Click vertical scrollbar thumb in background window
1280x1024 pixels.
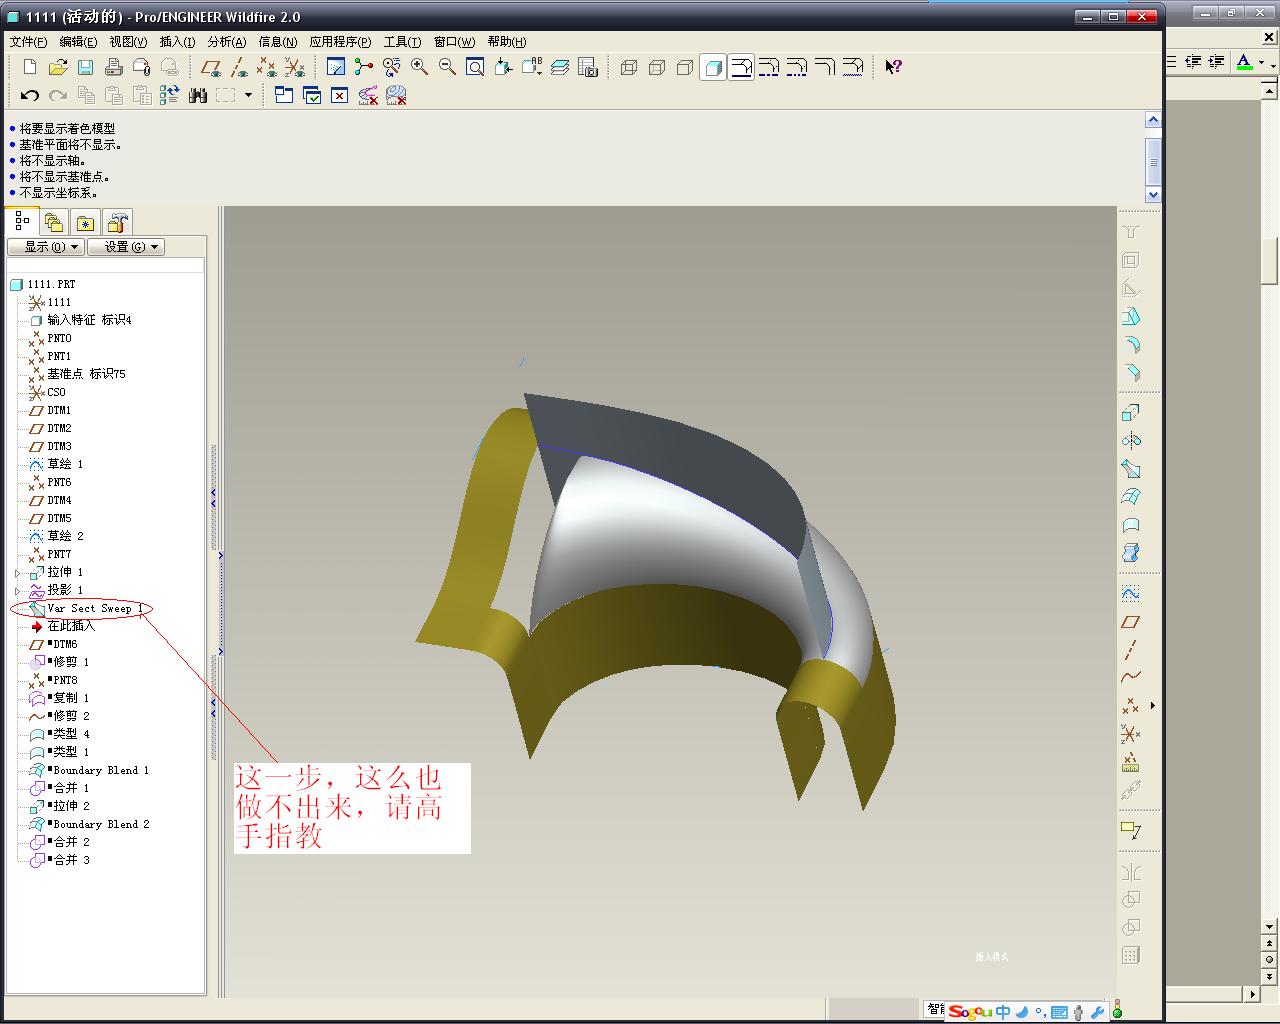point(1269,262)
